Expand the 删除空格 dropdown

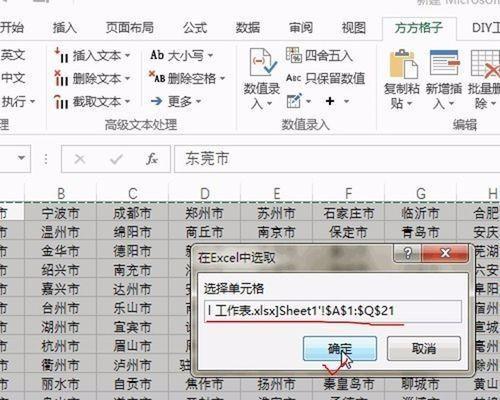[x=222, y=79]
